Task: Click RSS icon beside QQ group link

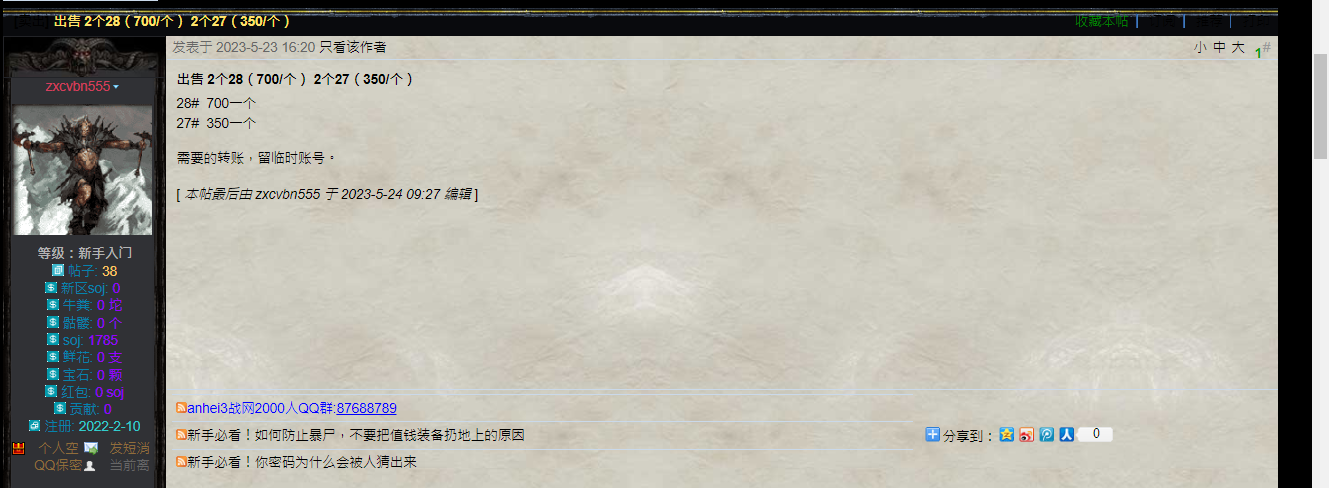Action: 181,408
